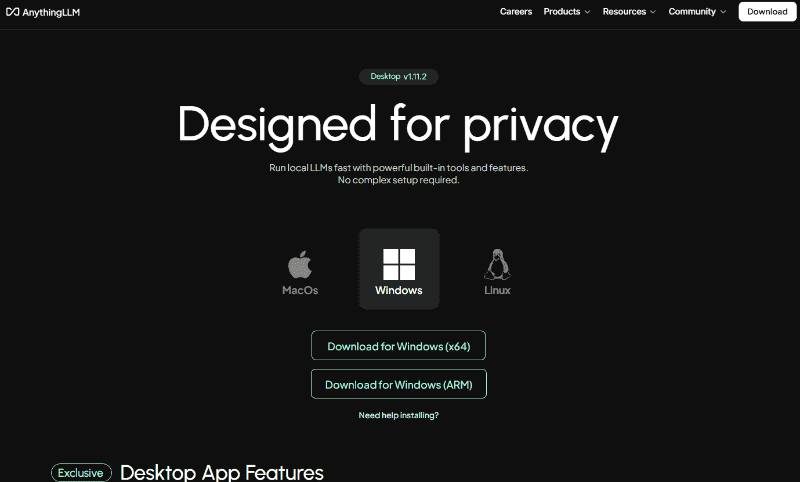The image size is (800, 482).
Task: Click the Desktop v1.11.2 version badge
Action: 398,77
